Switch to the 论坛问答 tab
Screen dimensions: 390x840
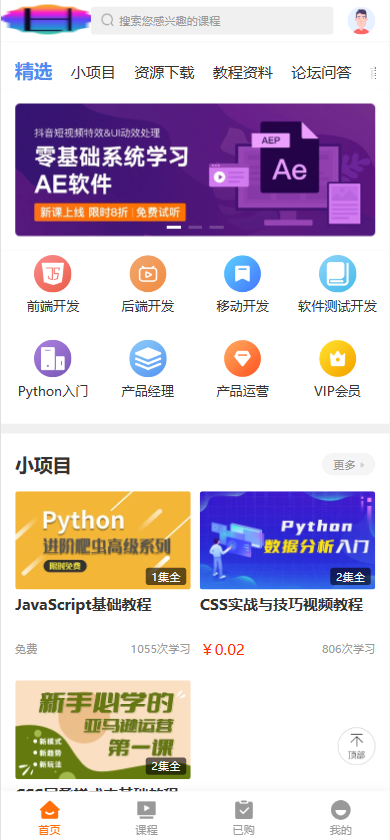321,72
